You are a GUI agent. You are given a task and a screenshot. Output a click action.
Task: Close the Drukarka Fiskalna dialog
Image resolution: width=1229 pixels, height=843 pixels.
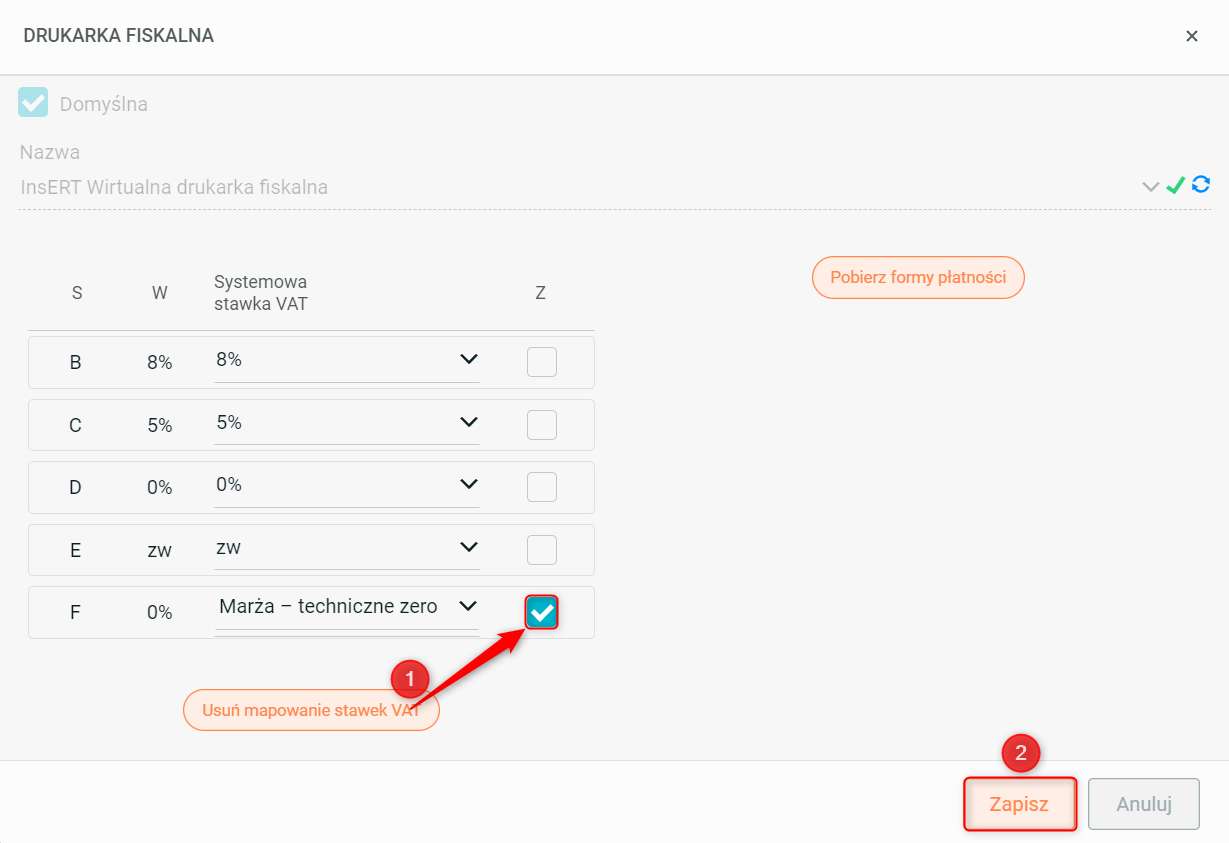(1191, 36)
